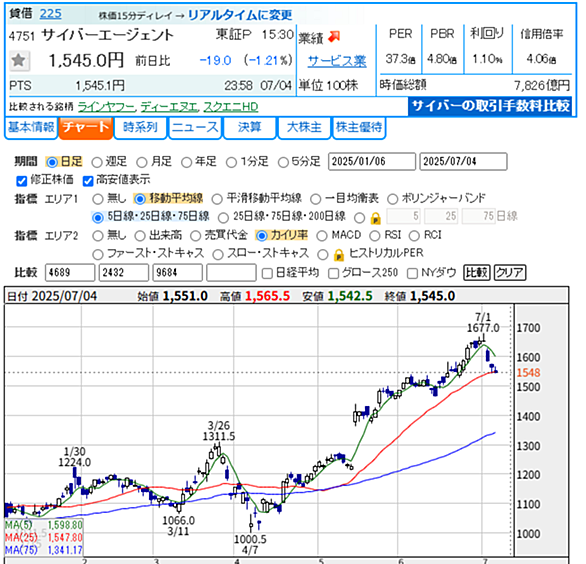Open 株主優待 tab
The height and width of the screenshot is (564, 586).
(359, 128)
